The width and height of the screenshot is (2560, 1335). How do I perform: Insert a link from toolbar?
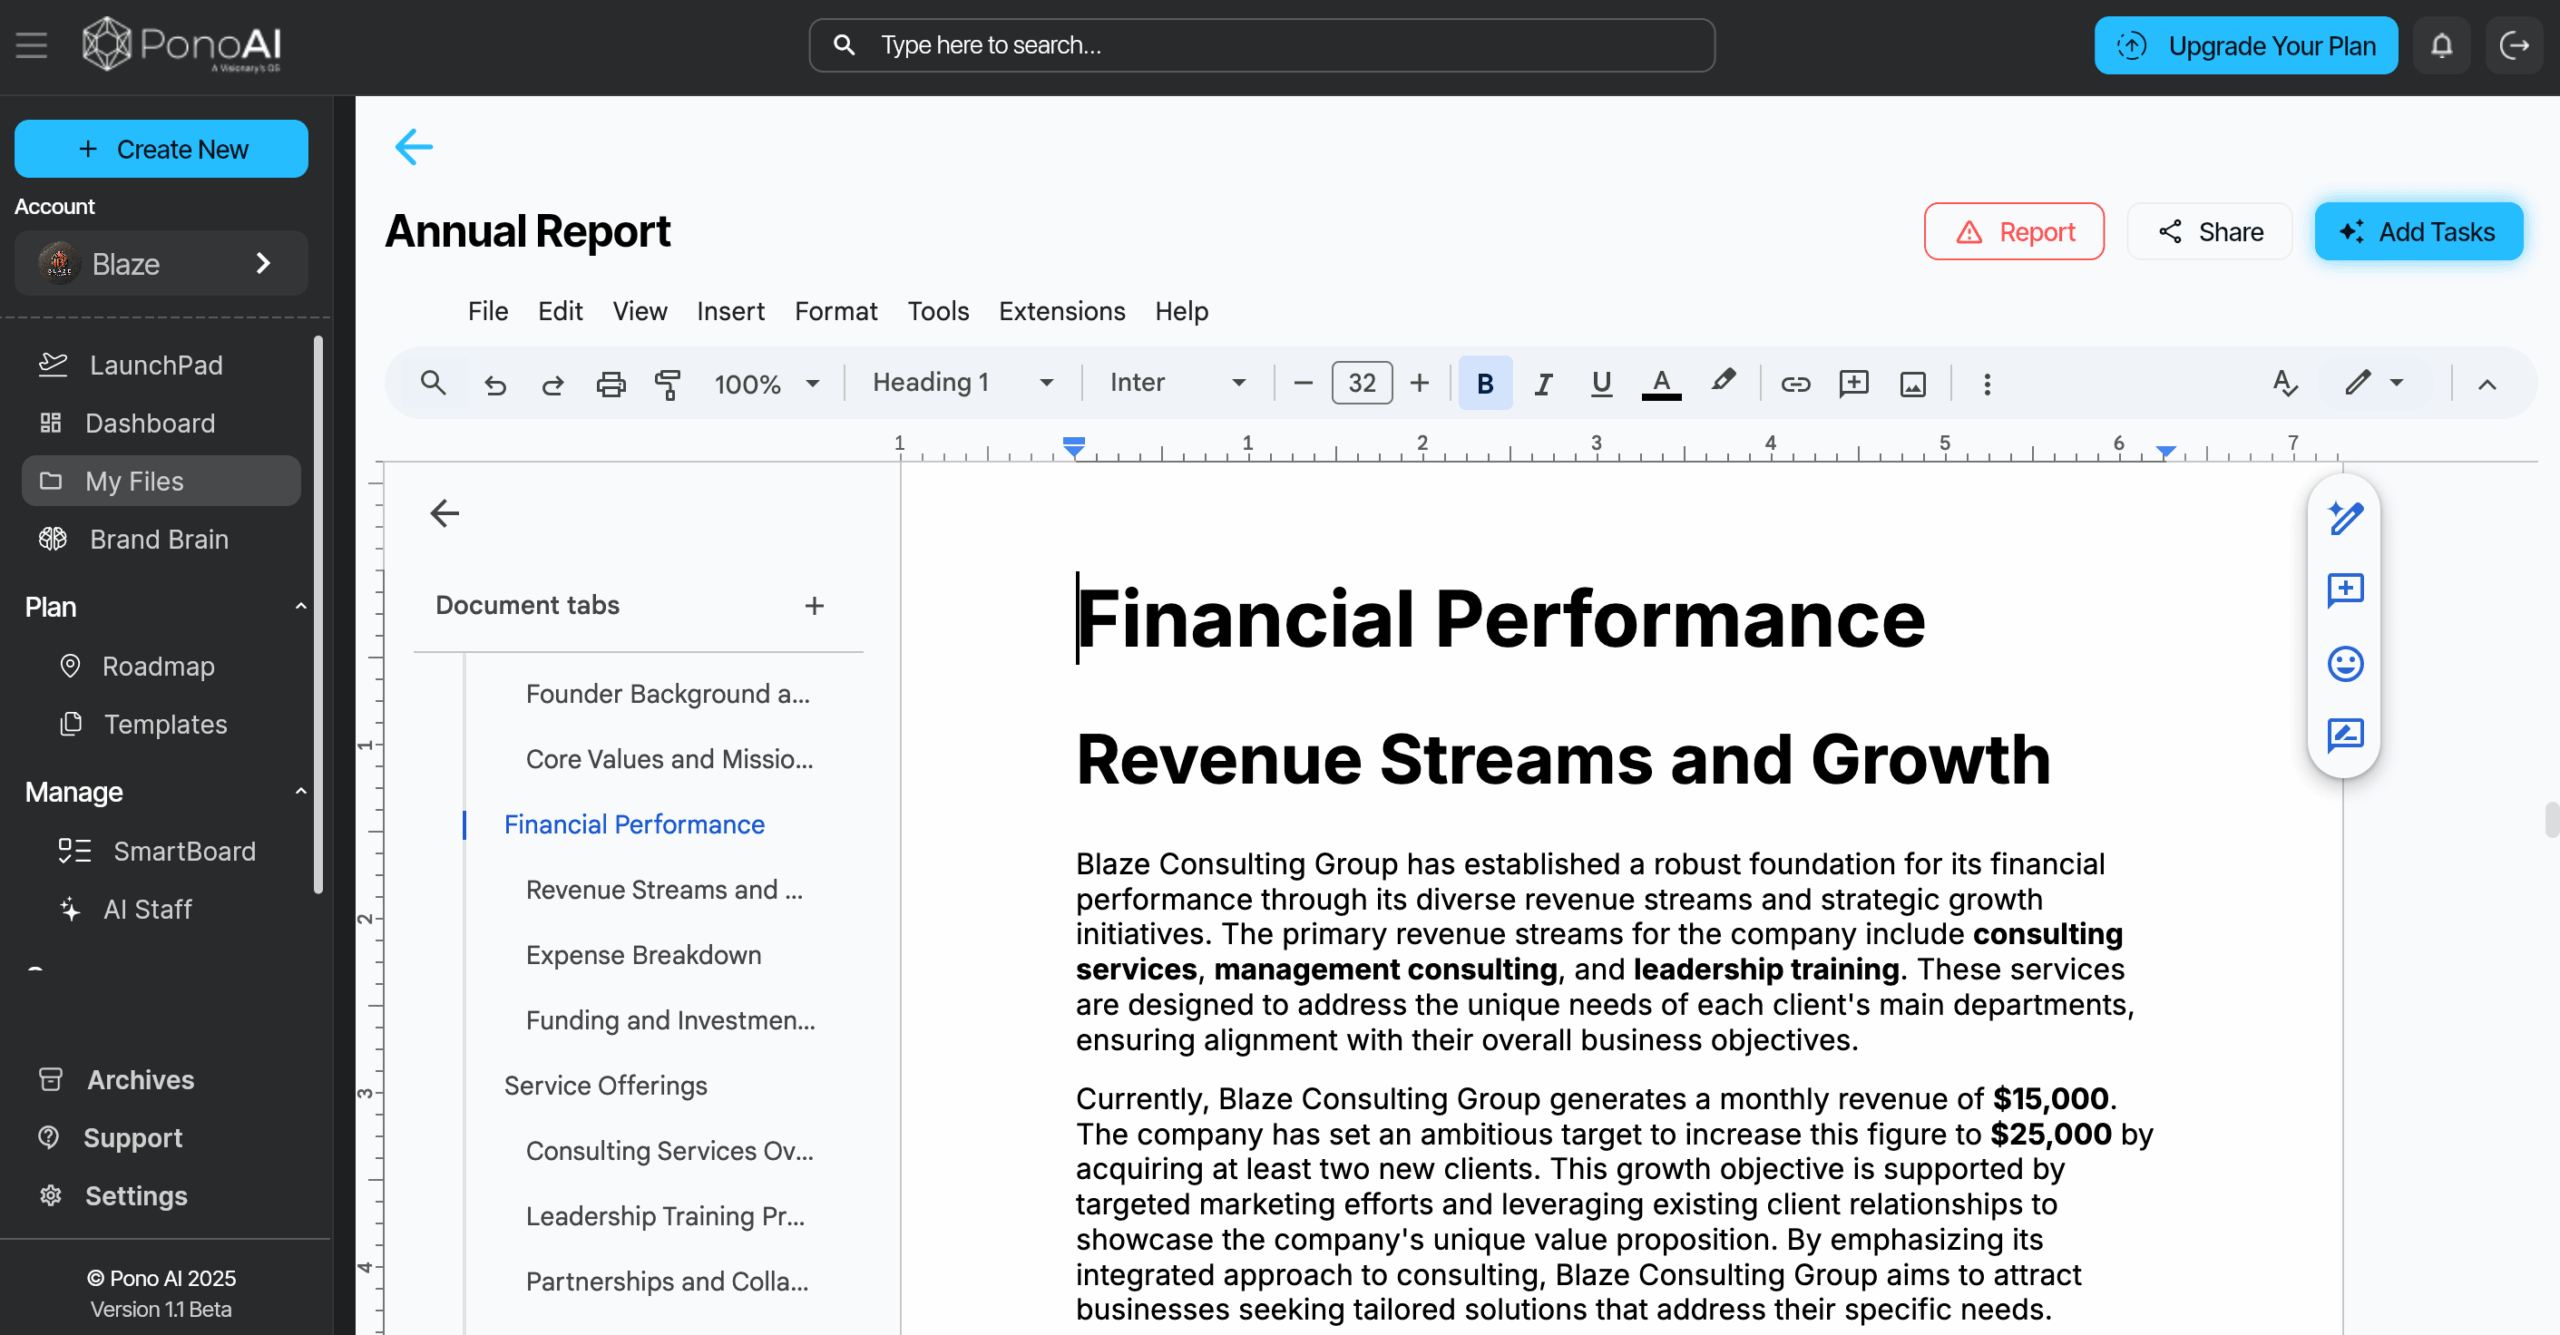pyautogui.click(x=1795, y=384)
